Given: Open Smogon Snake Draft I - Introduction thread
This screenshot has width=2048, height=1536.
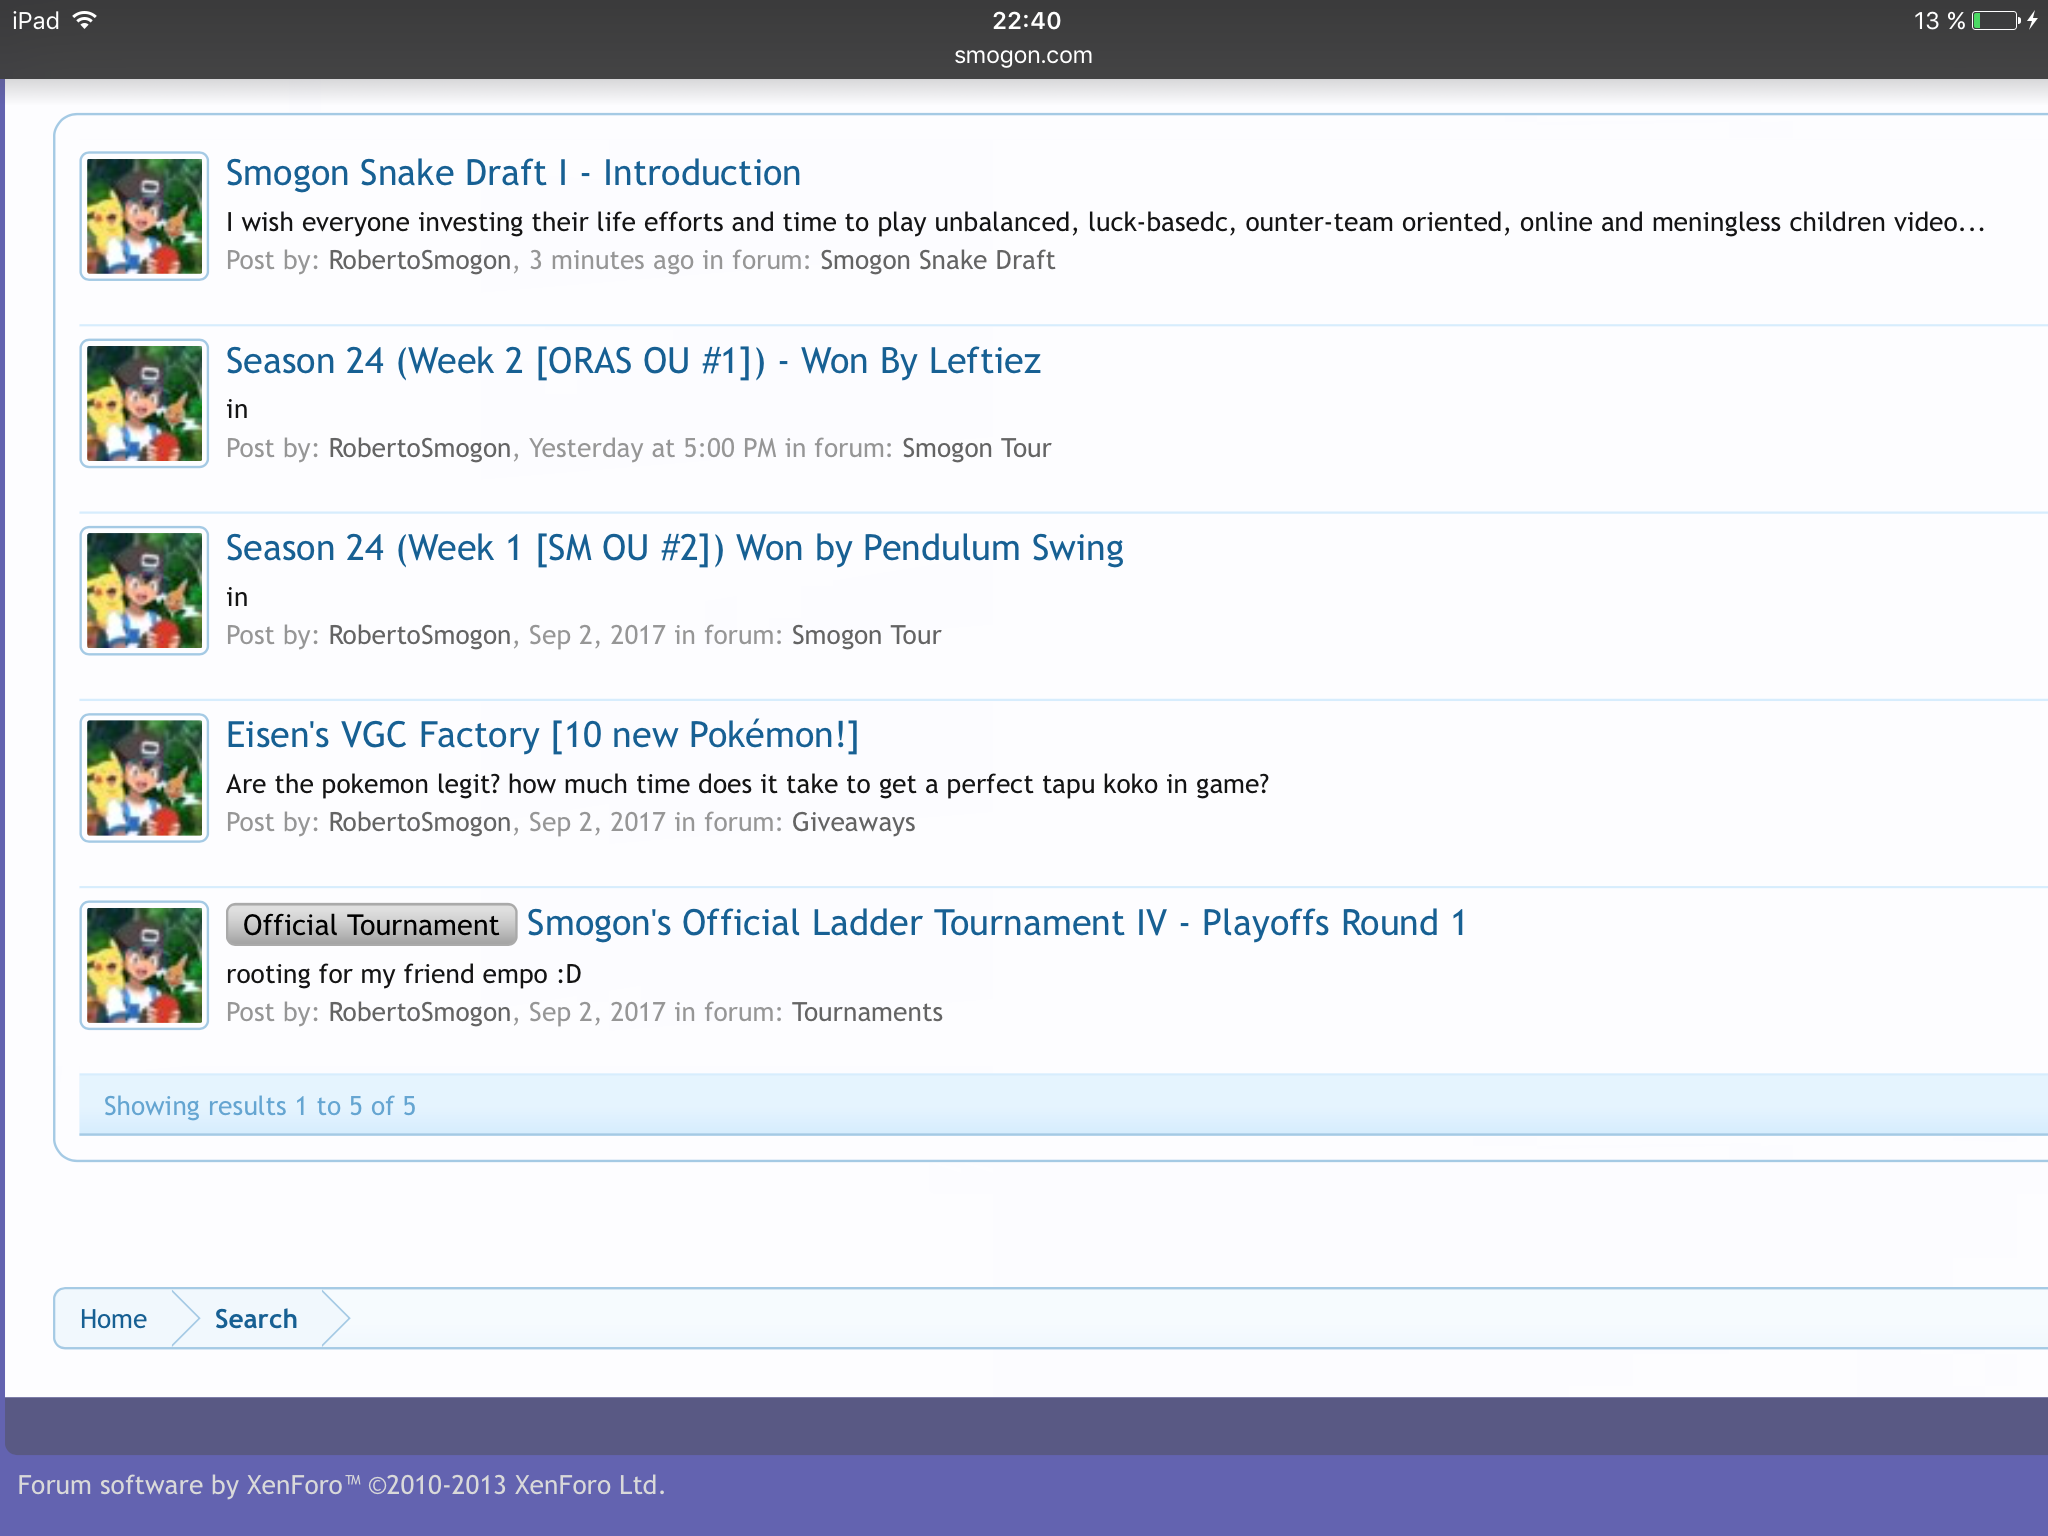Looking at the screenshot, I should point(513,173).
